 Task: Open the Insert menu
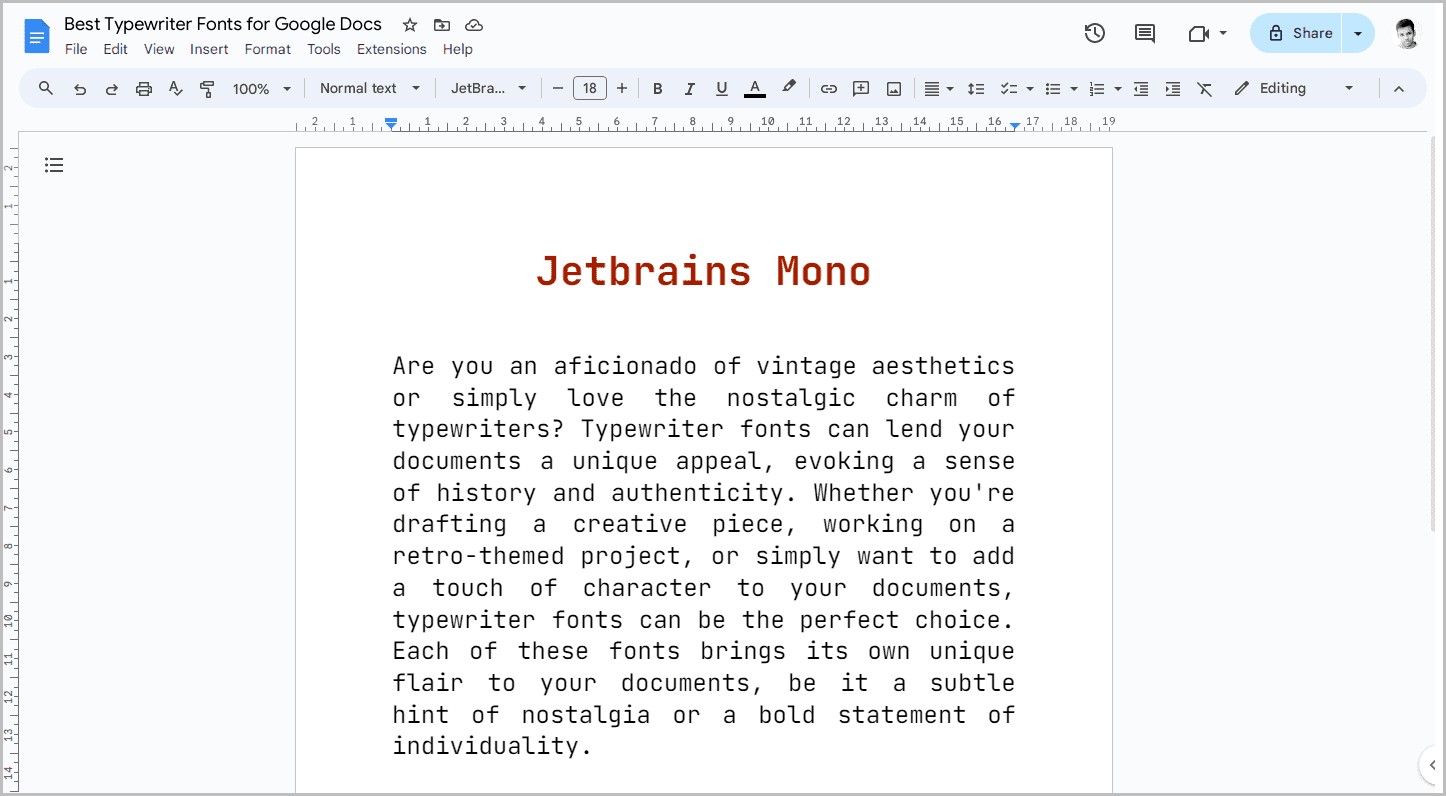pos(209,49)
